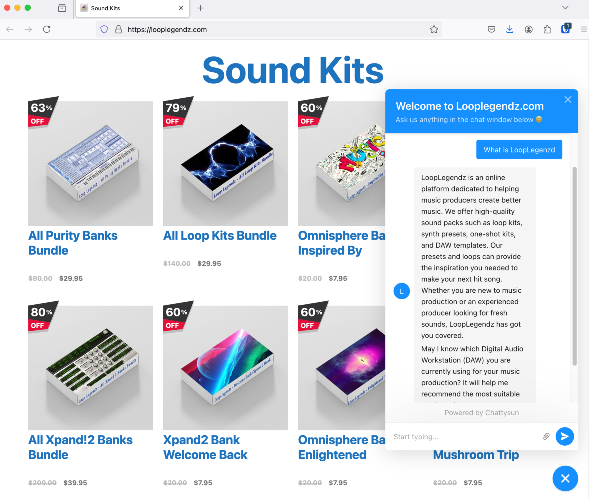Close the chat welcome header with X
Image resolution: width=589 pixels, height=500 pixels.
(x=568, y=100)
